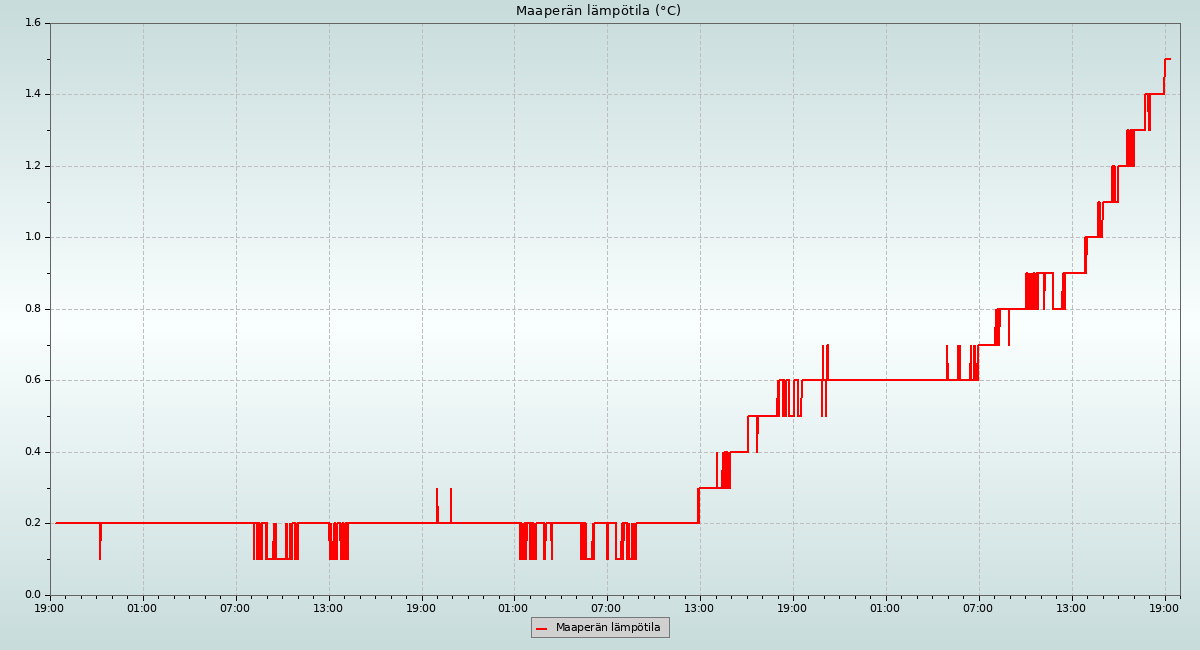Select the 0.8 y-axis tick label

[32, 309]
